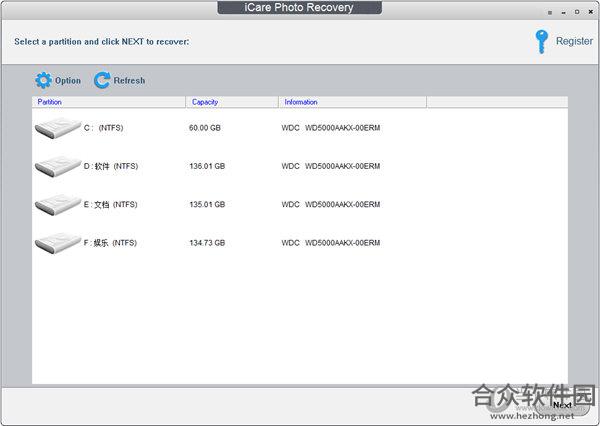Viewport: 600px width, 426px height.
Task: Click the F: 娱乐 (NTFS) partition name
Action: tap(110, 243)
